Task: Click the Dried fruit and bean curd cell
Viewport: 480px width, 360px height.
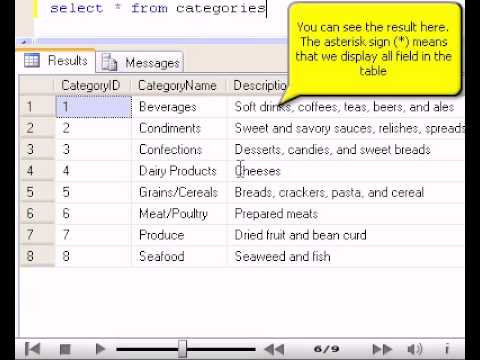Action: [346, 235]
